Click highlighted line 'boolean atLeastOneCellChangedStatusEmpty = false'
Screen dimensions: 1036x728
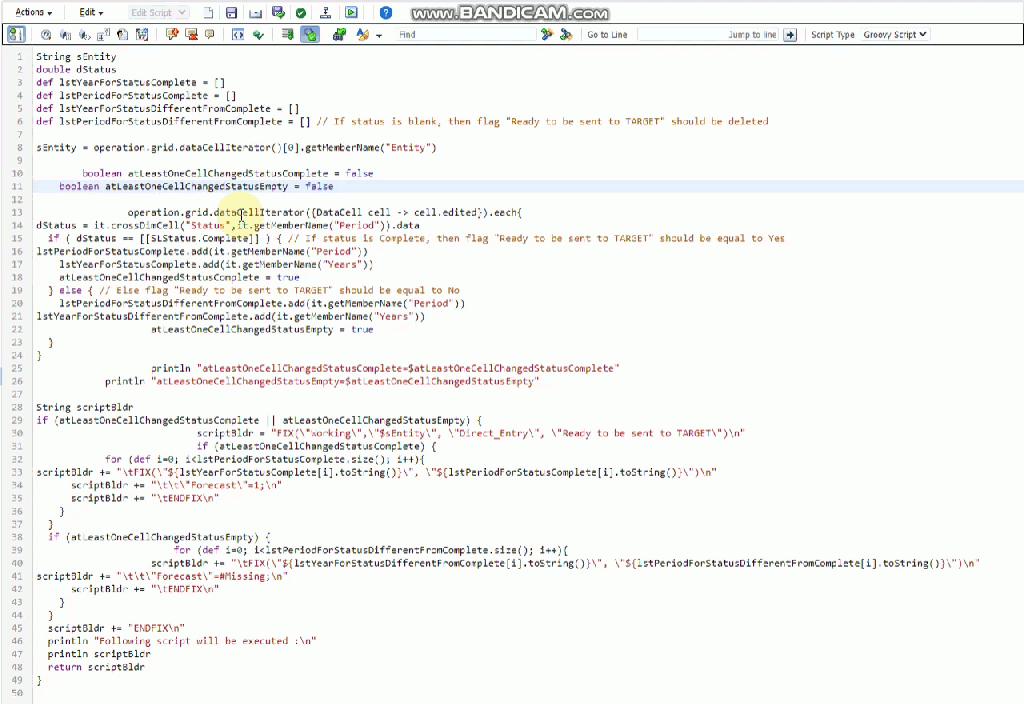pyautogui.click(x=196, y=186)
